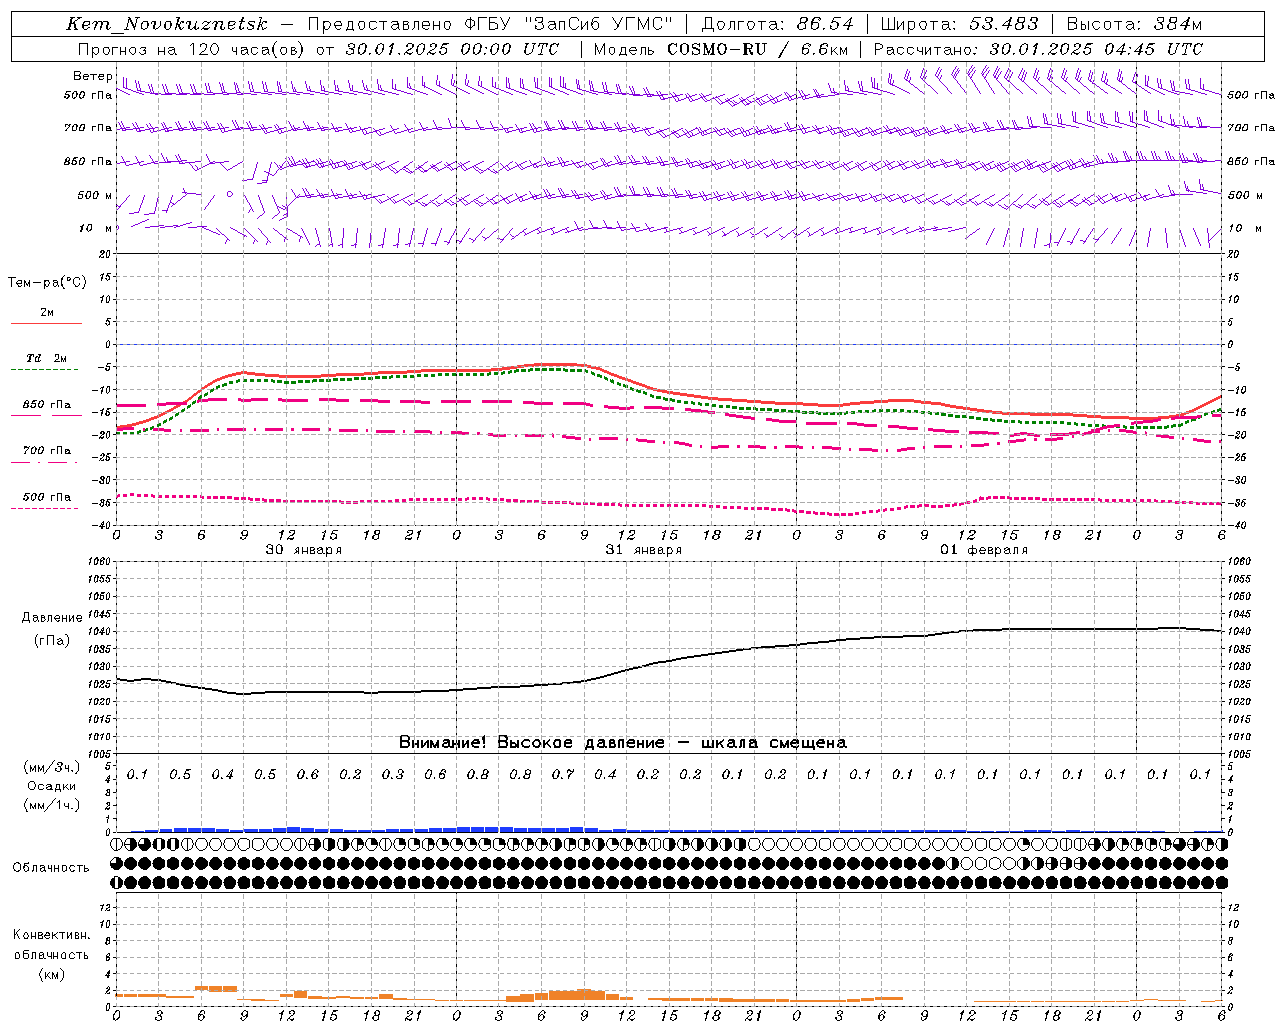Click the Тем-ра(°C) axis label

pos(47,283)
